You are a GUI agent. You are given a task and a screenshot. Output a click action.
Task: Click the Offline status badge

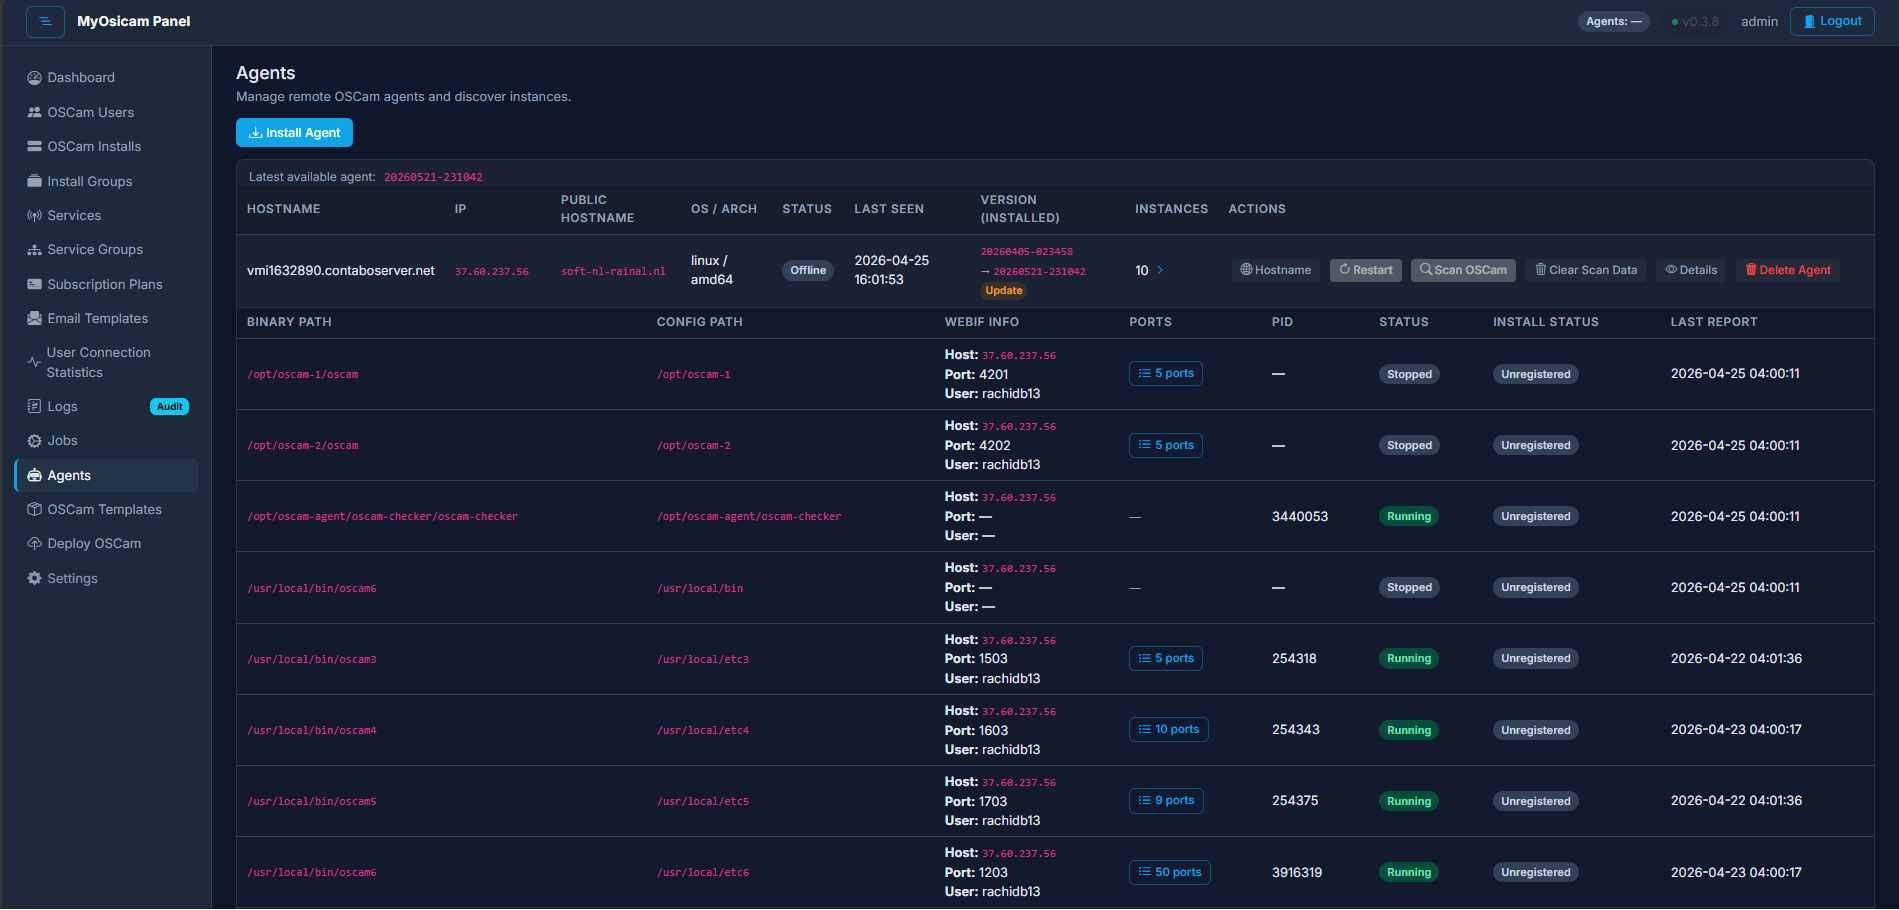808,270
